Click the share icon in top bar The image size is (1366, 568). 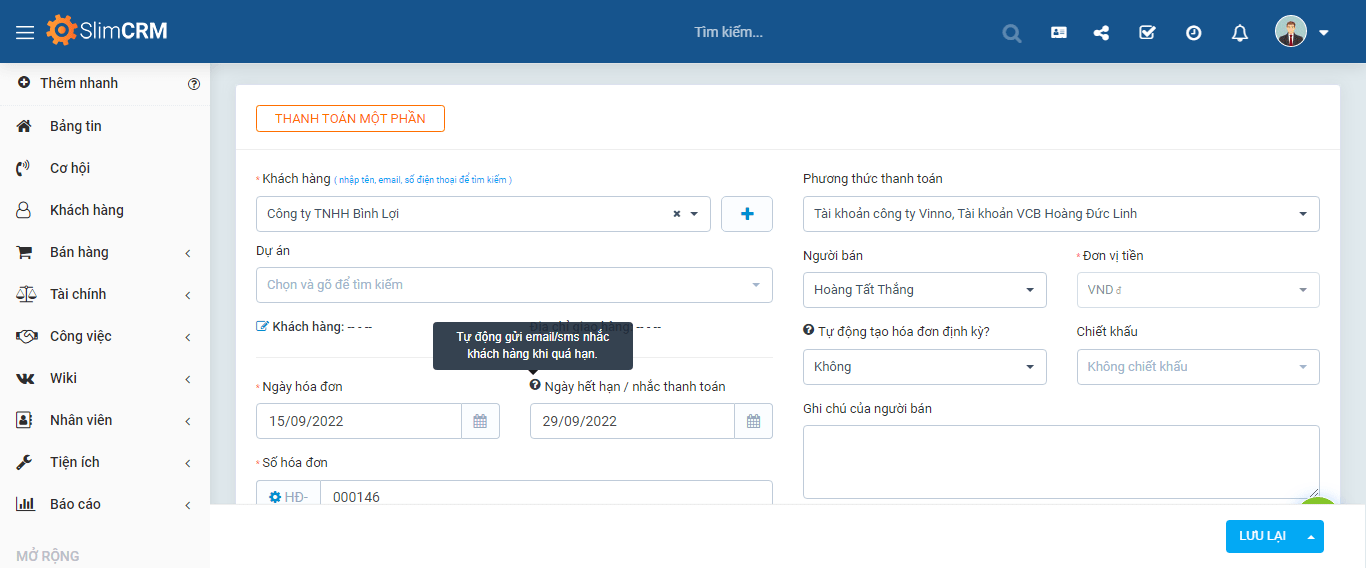(x=1101, y=32)
